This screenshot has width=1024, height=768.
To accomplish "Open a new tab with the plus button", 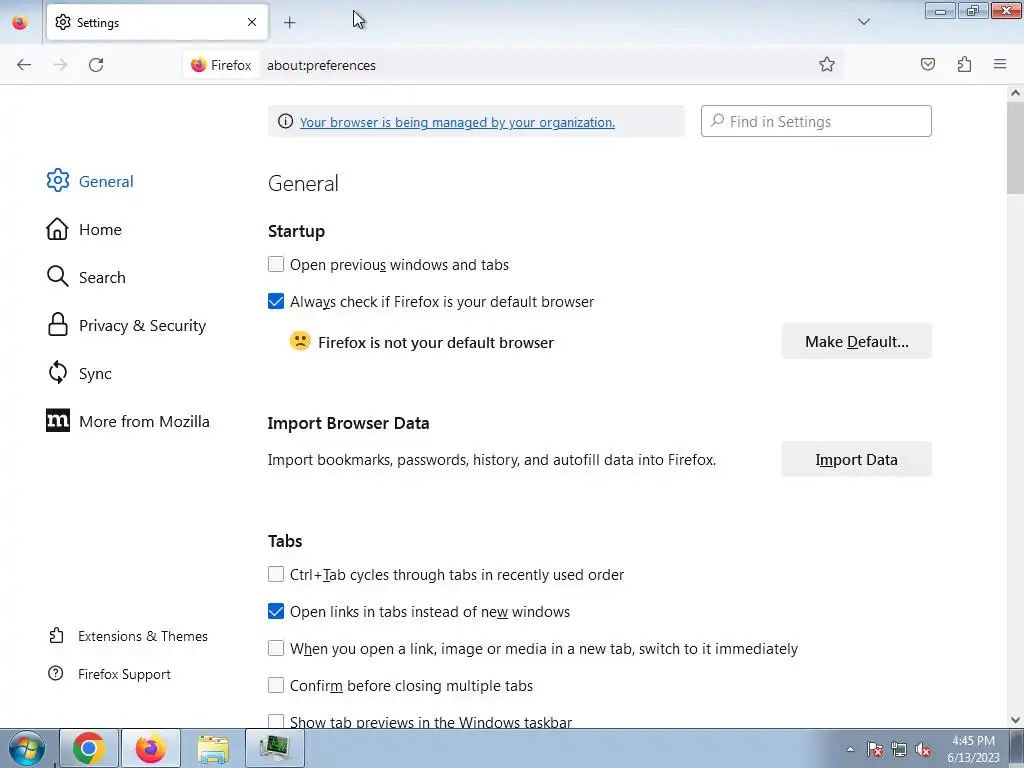I will pos(290,23).
